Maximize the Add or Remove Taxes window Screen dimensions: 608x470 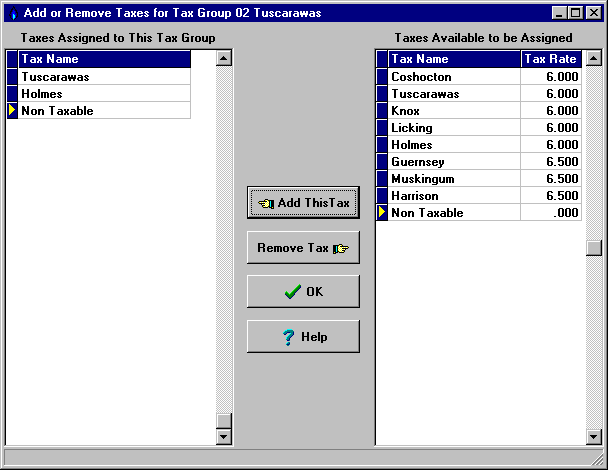click(576, 13)
